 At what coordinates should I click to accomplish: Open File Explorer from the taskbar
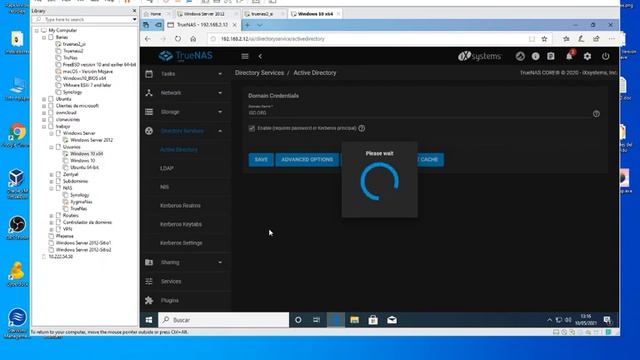354,320
